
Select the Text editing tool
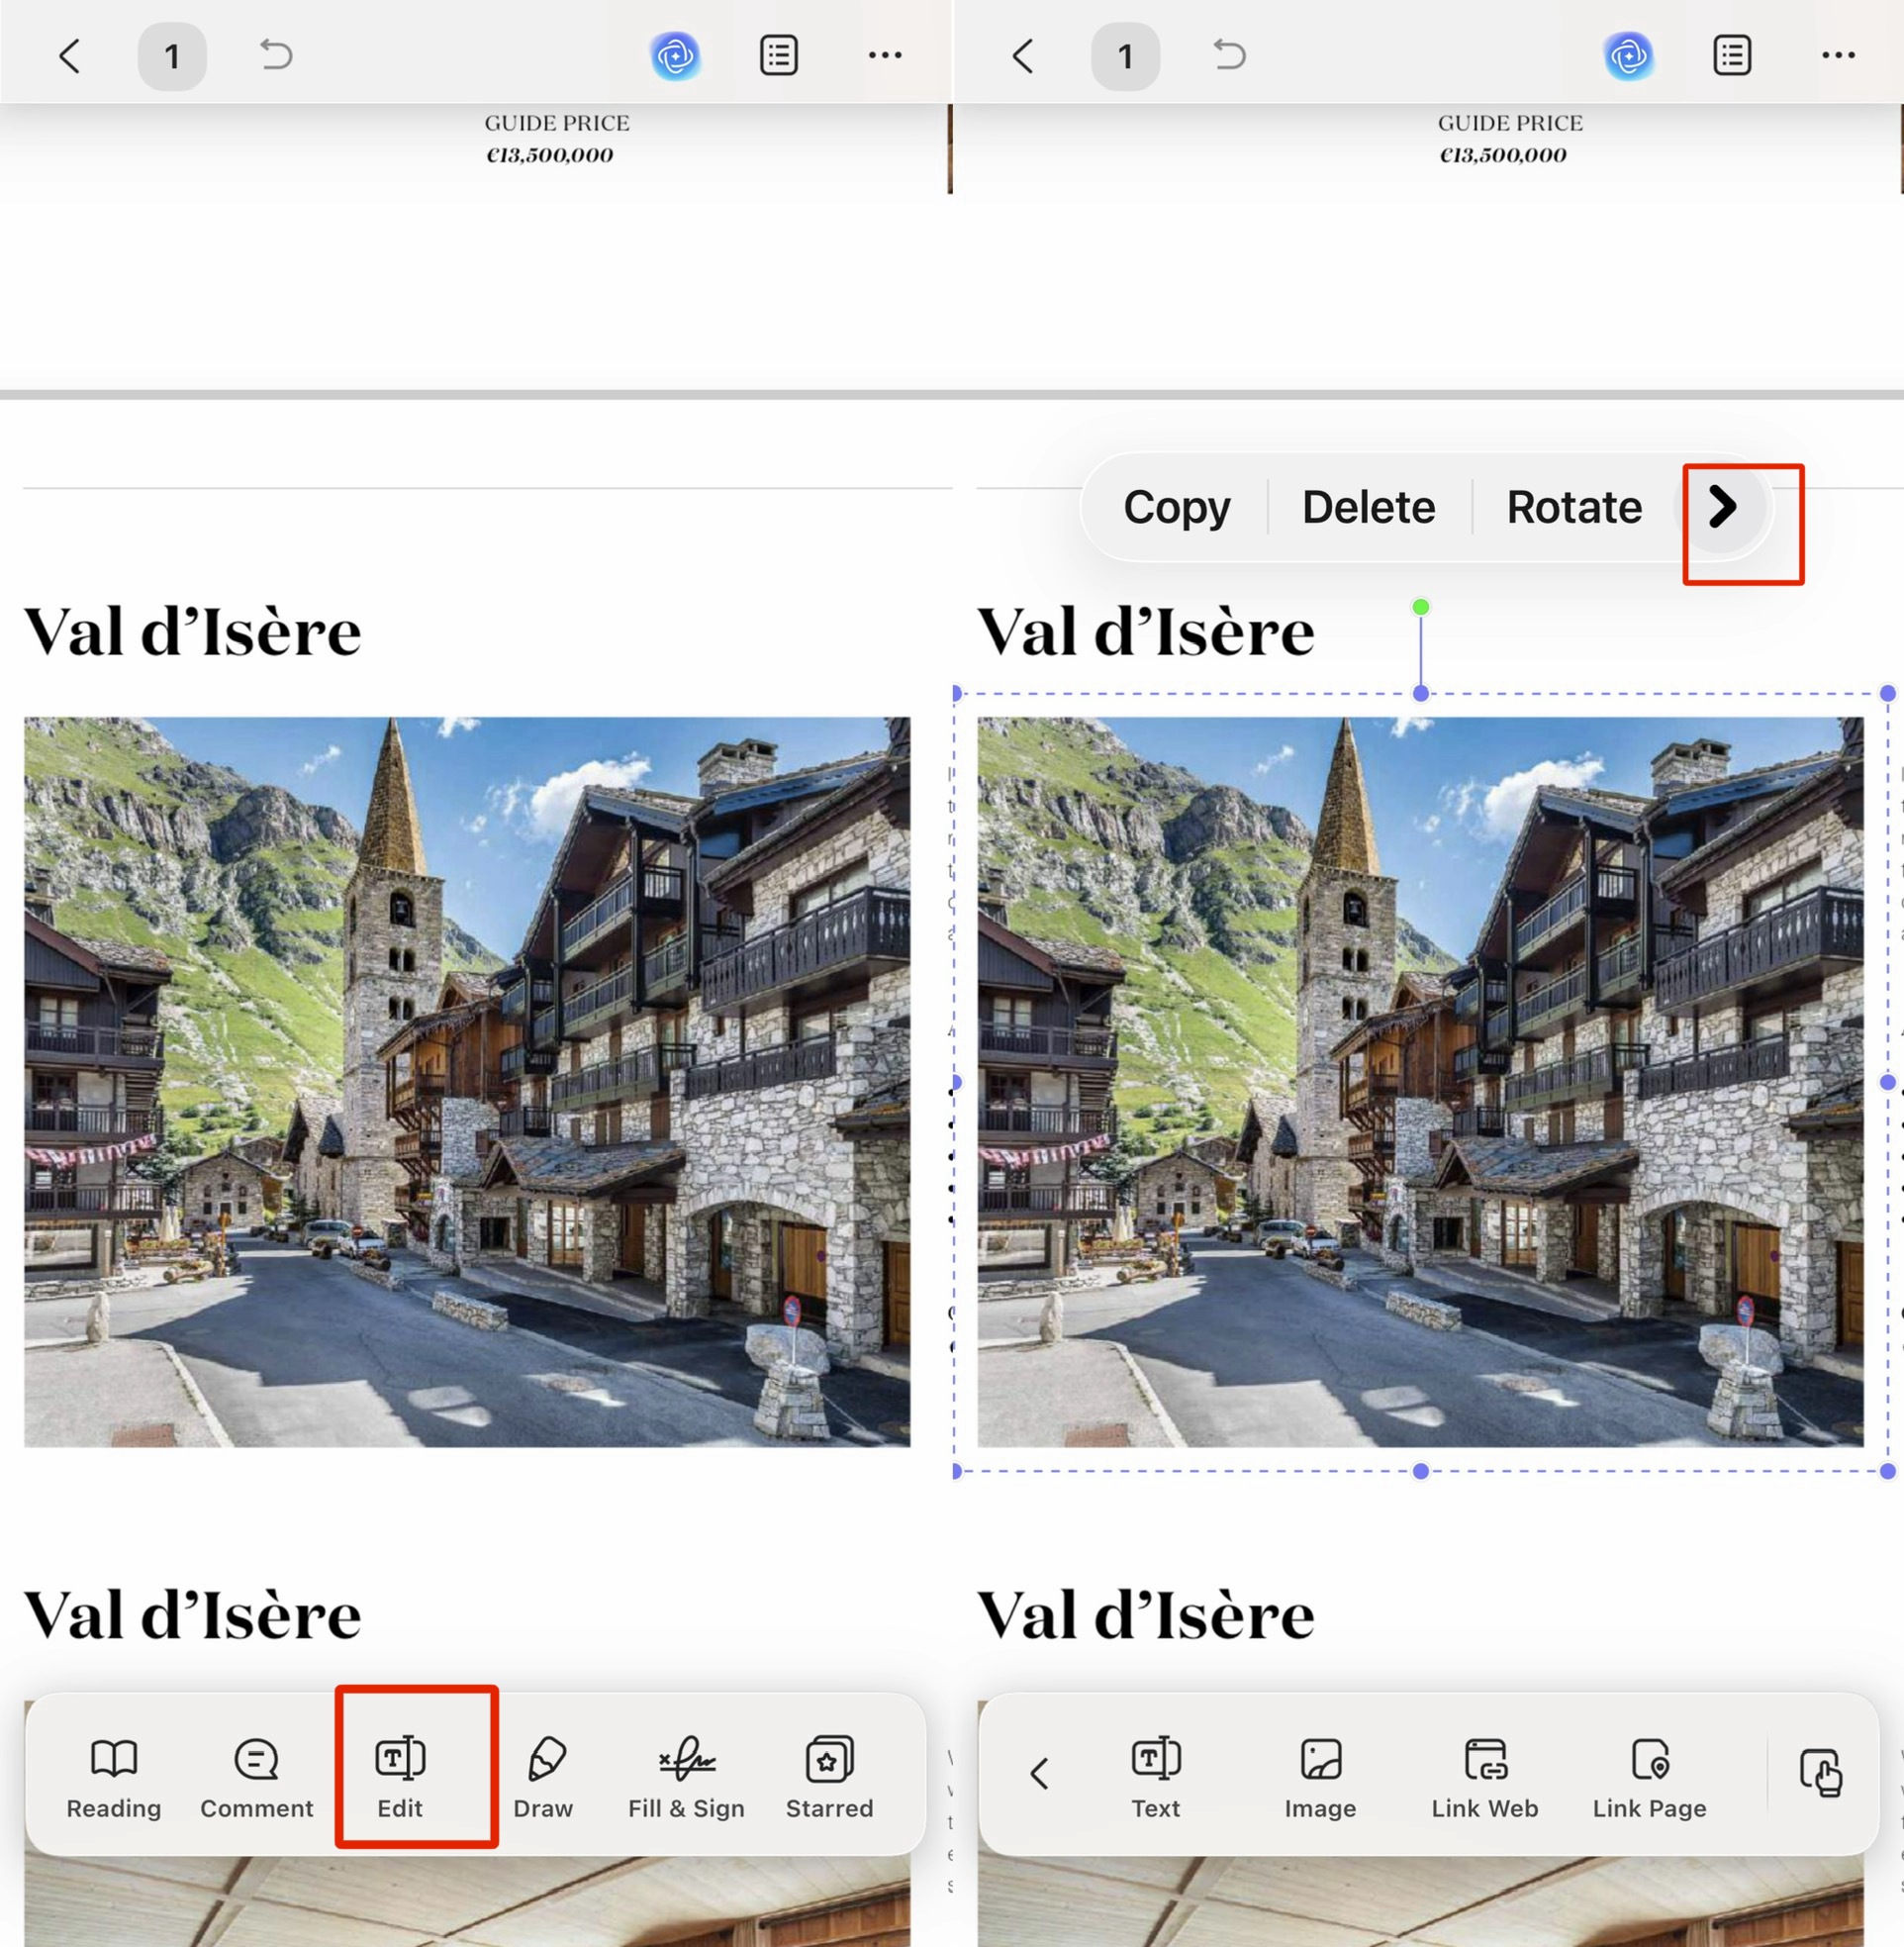pyautogui.click(x=1156, y=1779)
